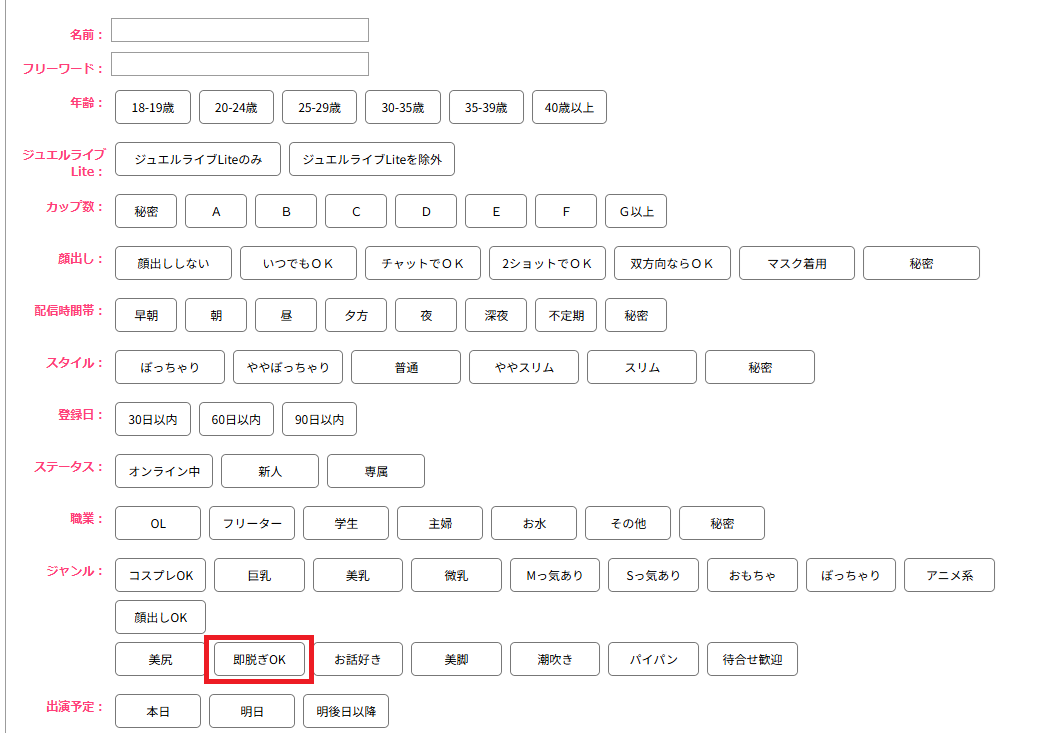Pick 明日 in the 出演予定 row
Screen dimensions: 1043x733
click(252, 711)
